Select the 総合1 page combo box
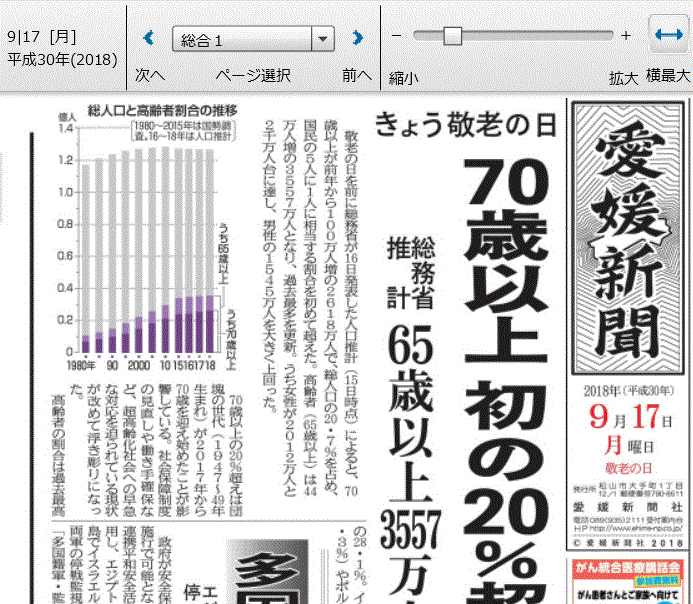Image resolution: width=693 pixels, height=604 pixels. click(x=253, y=39)
